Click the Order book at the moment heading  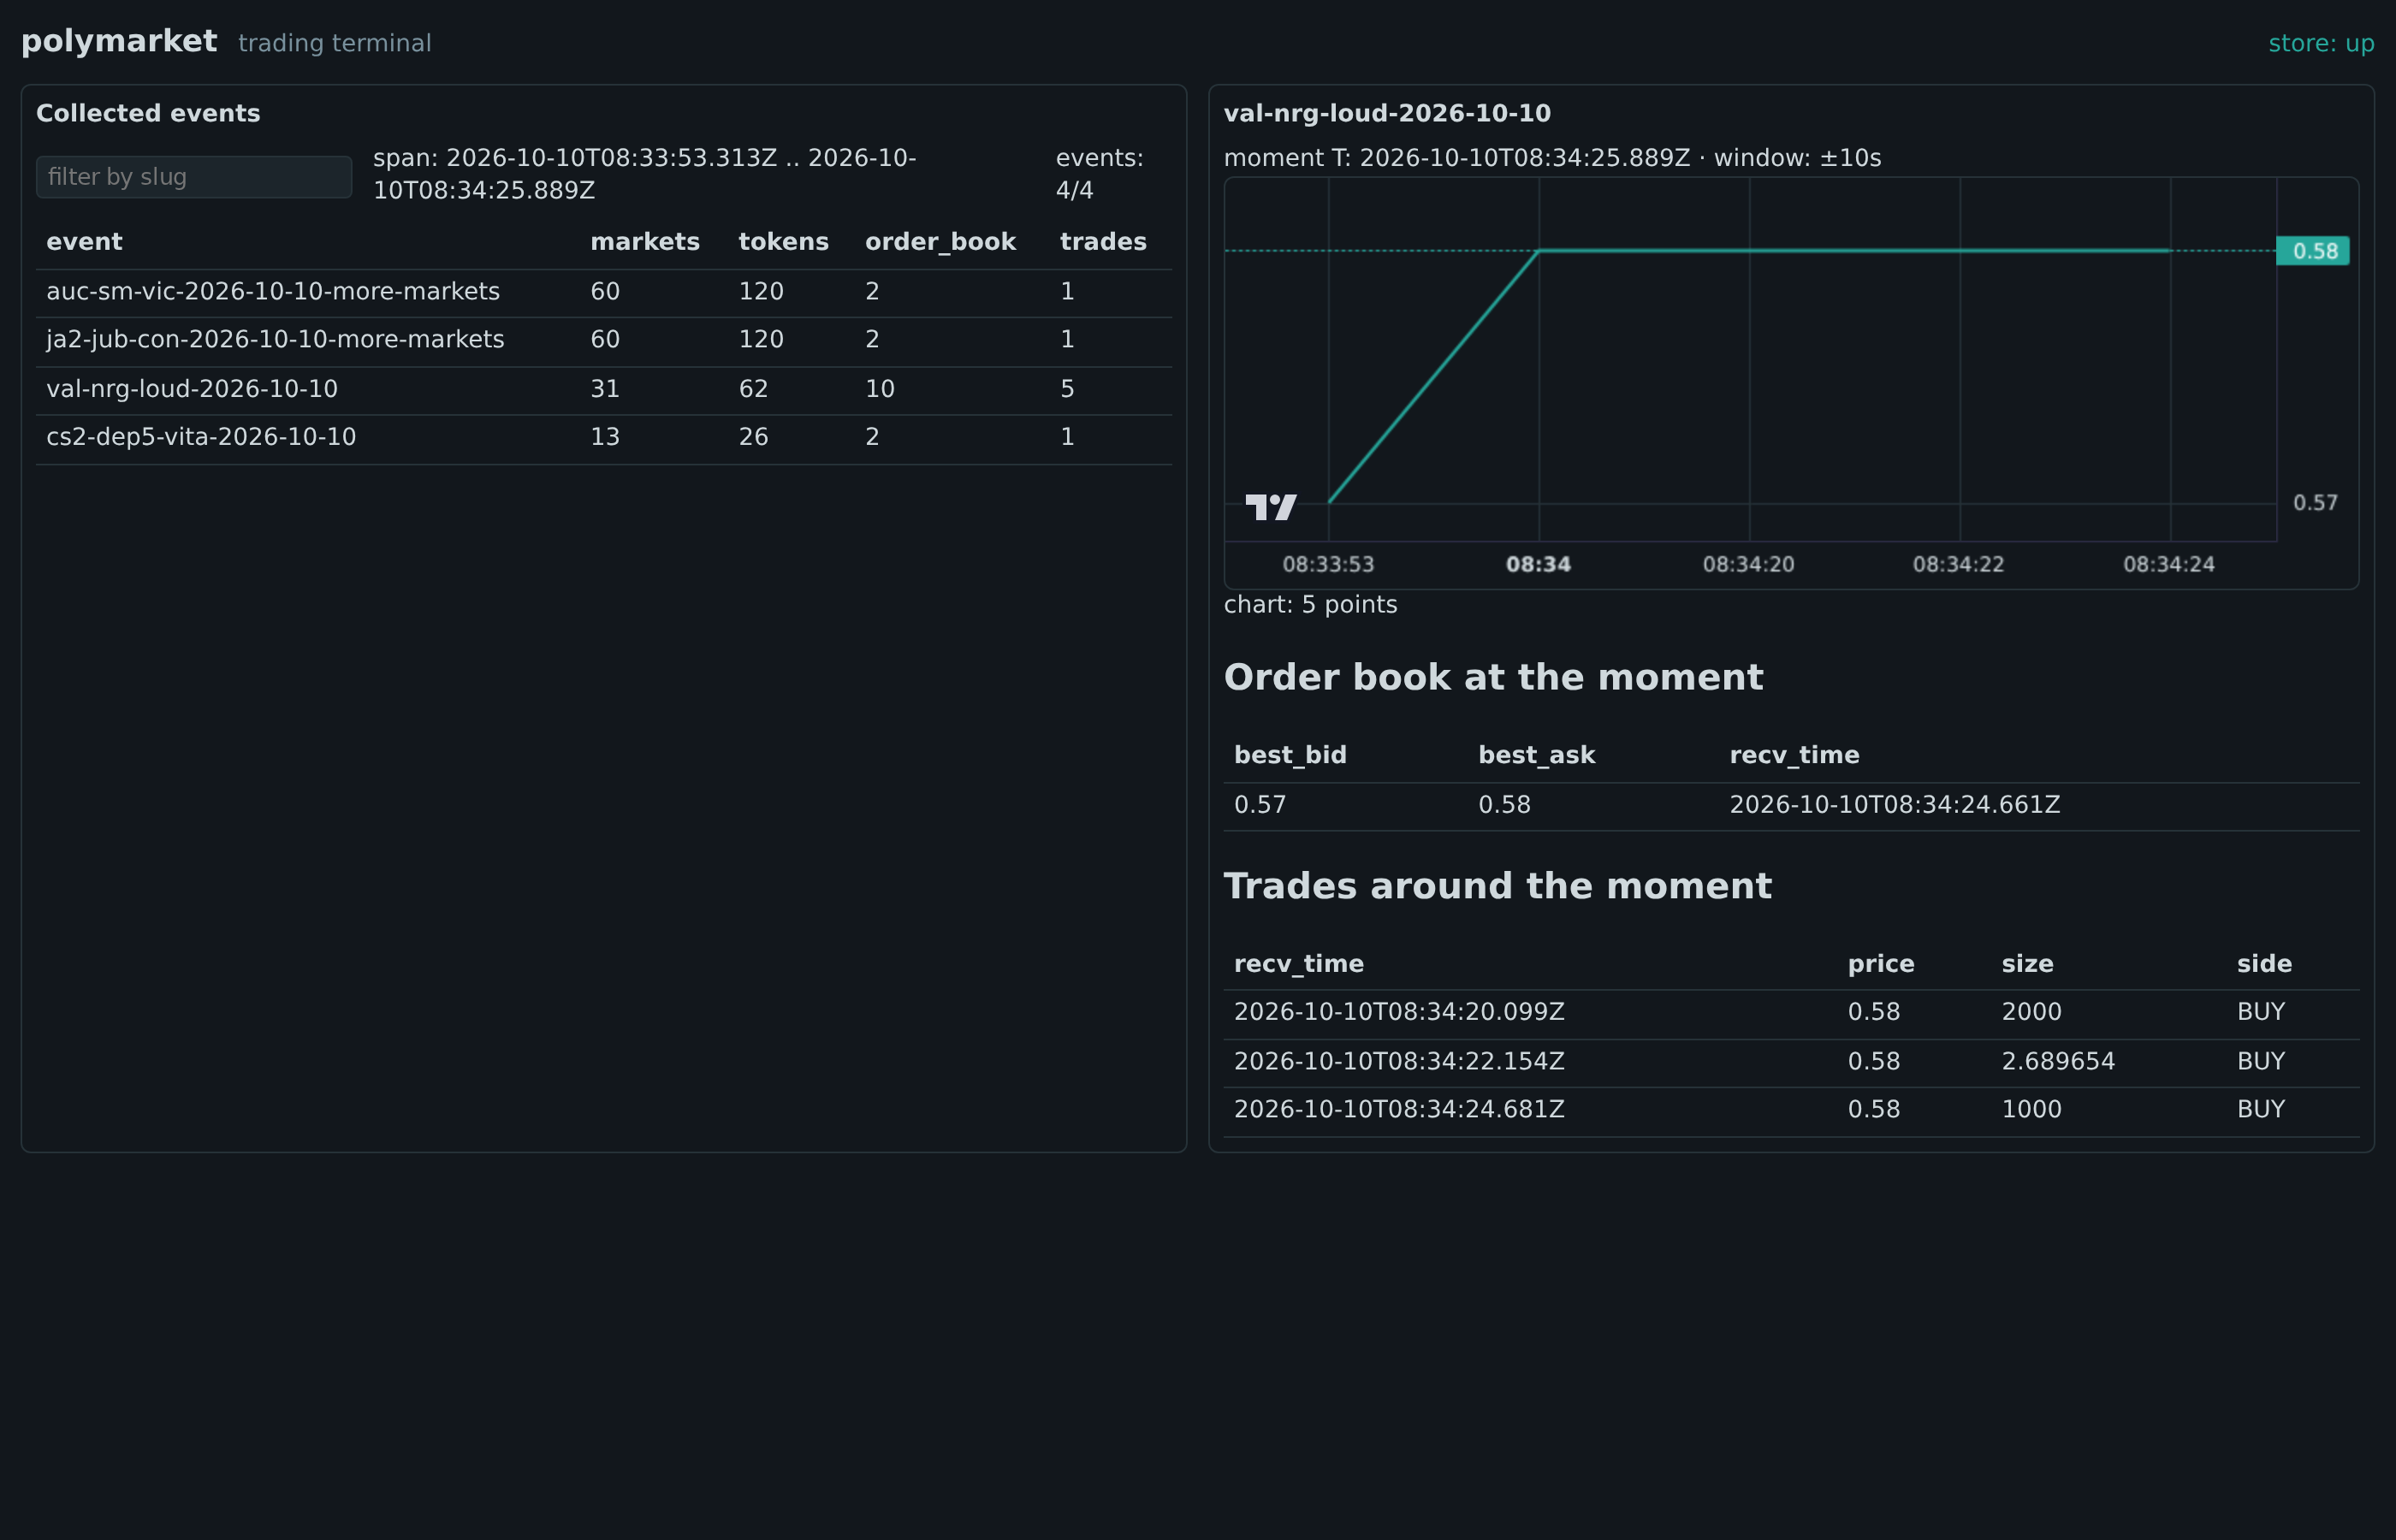(1493, 677)
